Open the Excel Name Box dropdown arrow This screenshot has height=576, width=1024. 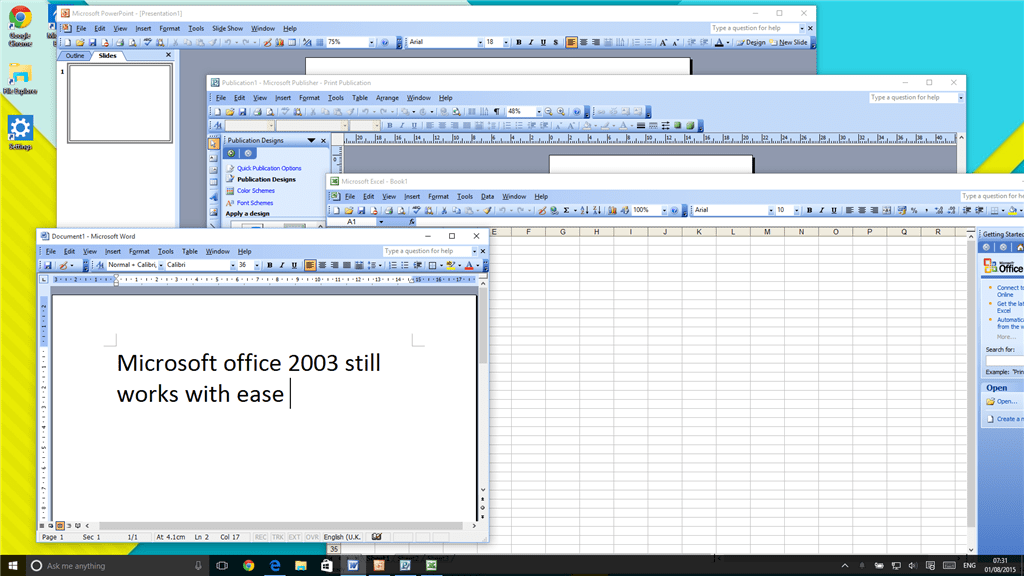(x=381, y=222)
